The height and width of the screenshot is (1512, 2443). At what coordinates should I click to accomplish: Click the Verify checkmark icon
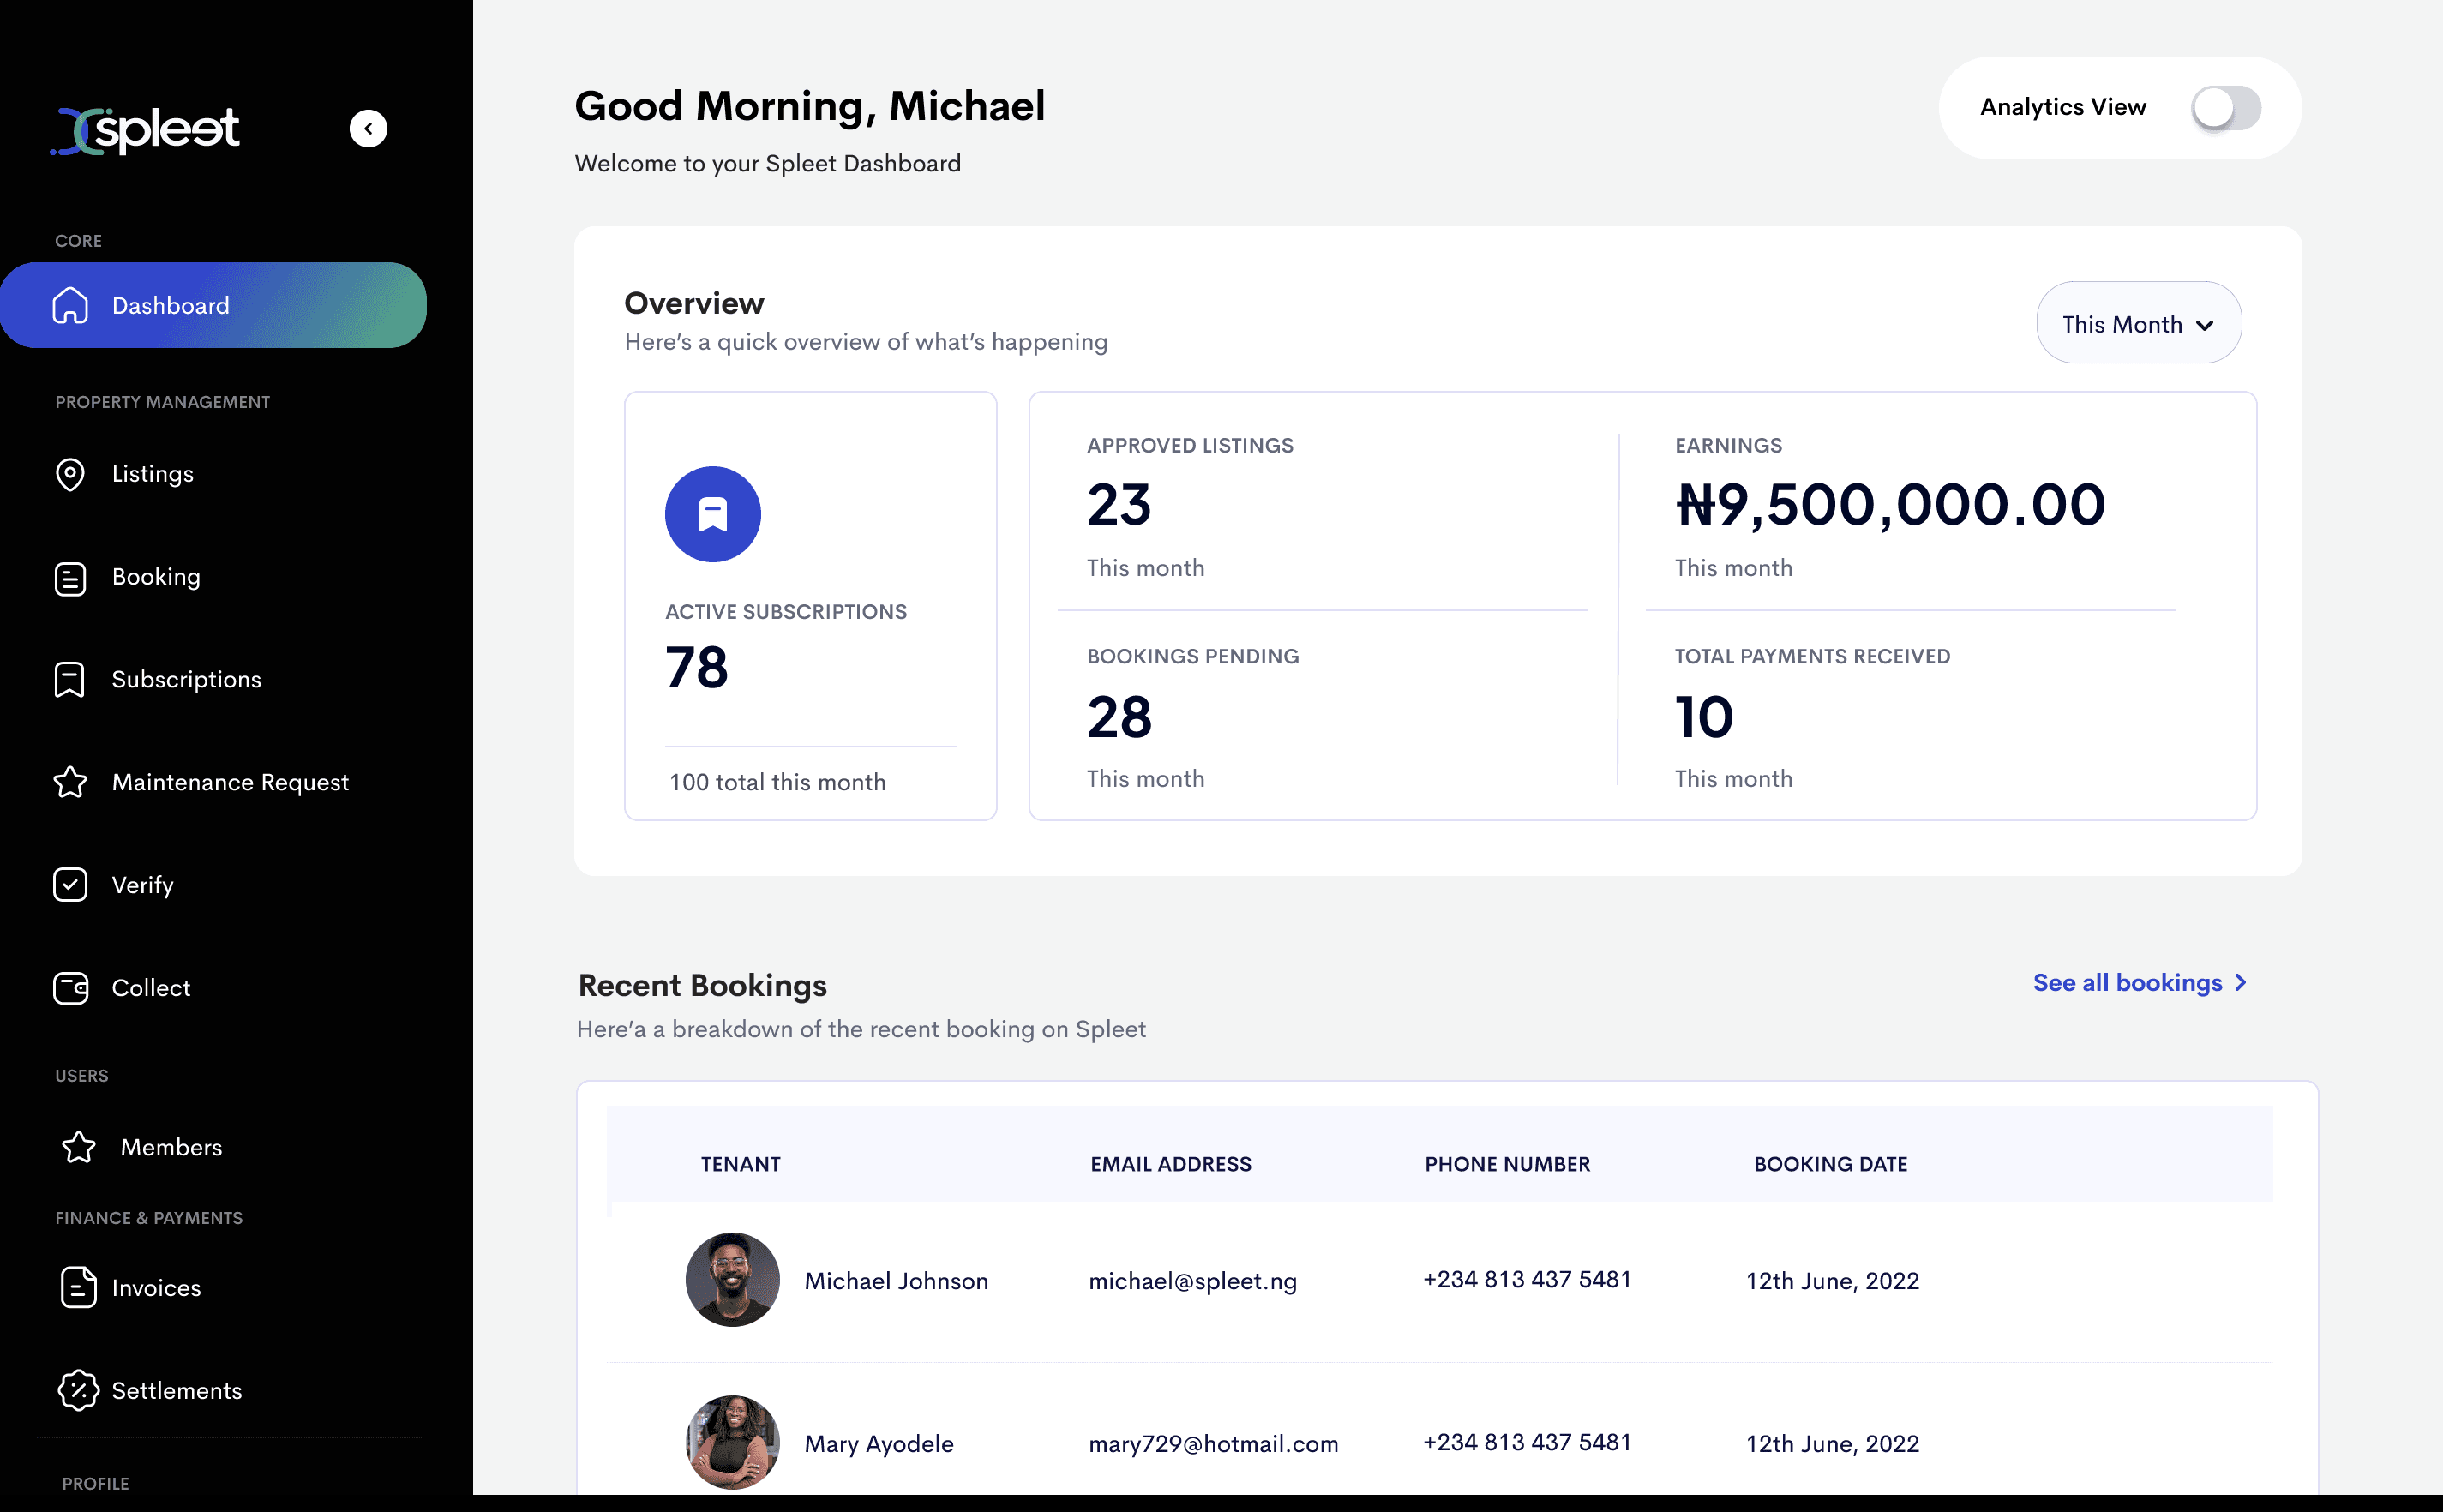coord(70,885)
